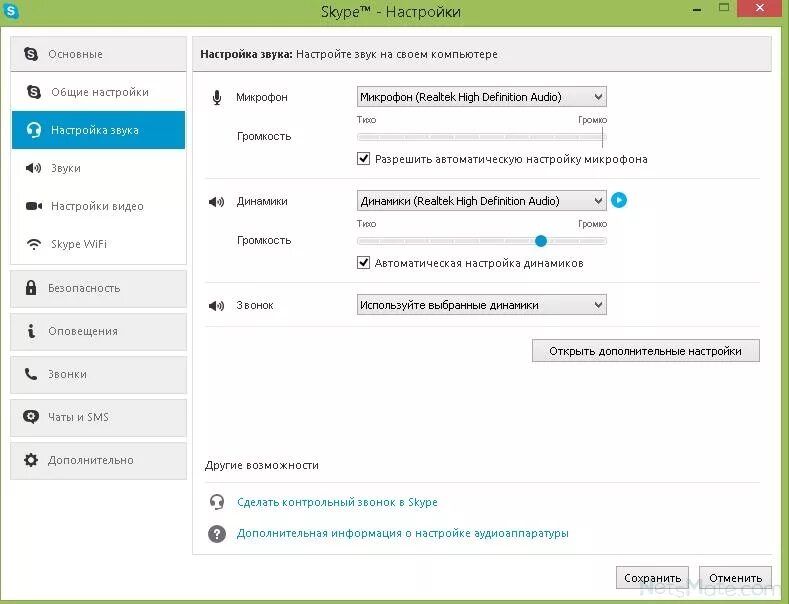Select Общие настройки in sidebar
This screenshot has width=789, height=604.
pyautogui.click(x=98, y=92)
